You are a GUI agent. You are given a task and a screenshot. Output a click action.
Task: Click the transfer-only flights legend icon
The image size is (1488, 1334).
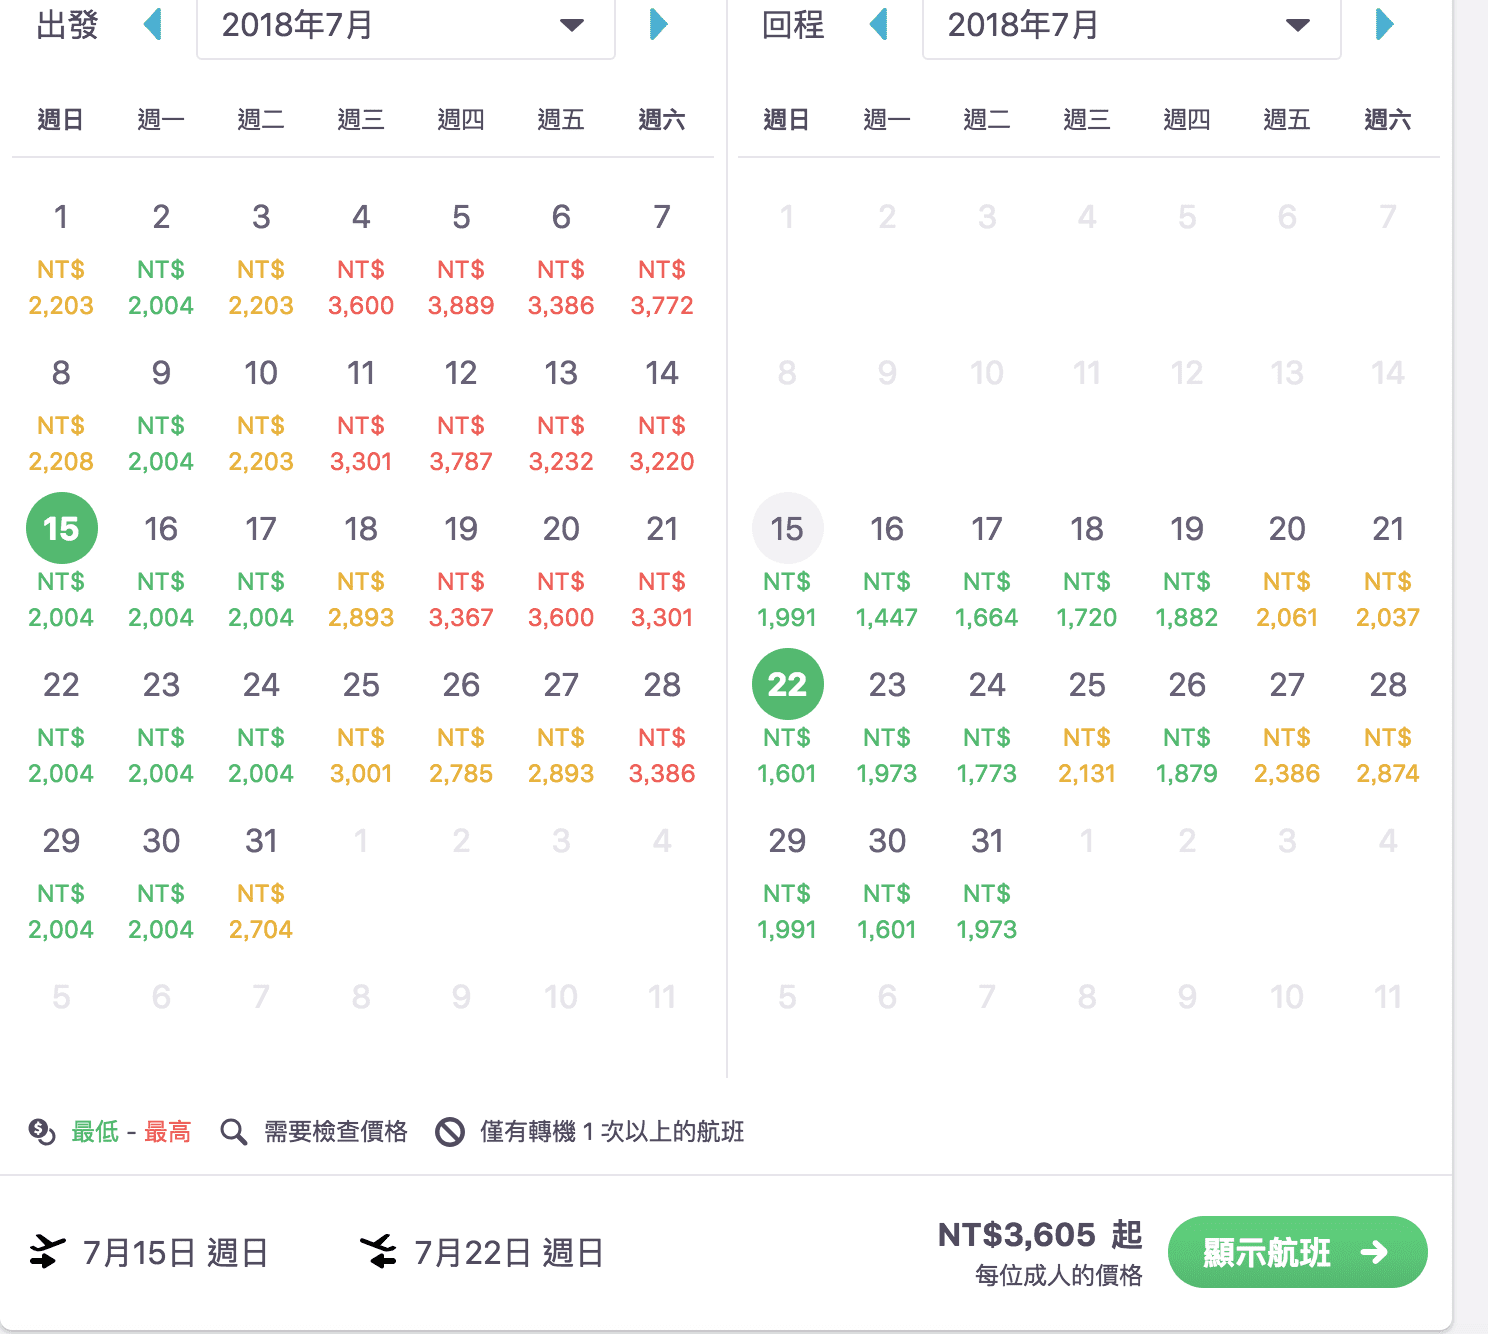click(450, 1132)
